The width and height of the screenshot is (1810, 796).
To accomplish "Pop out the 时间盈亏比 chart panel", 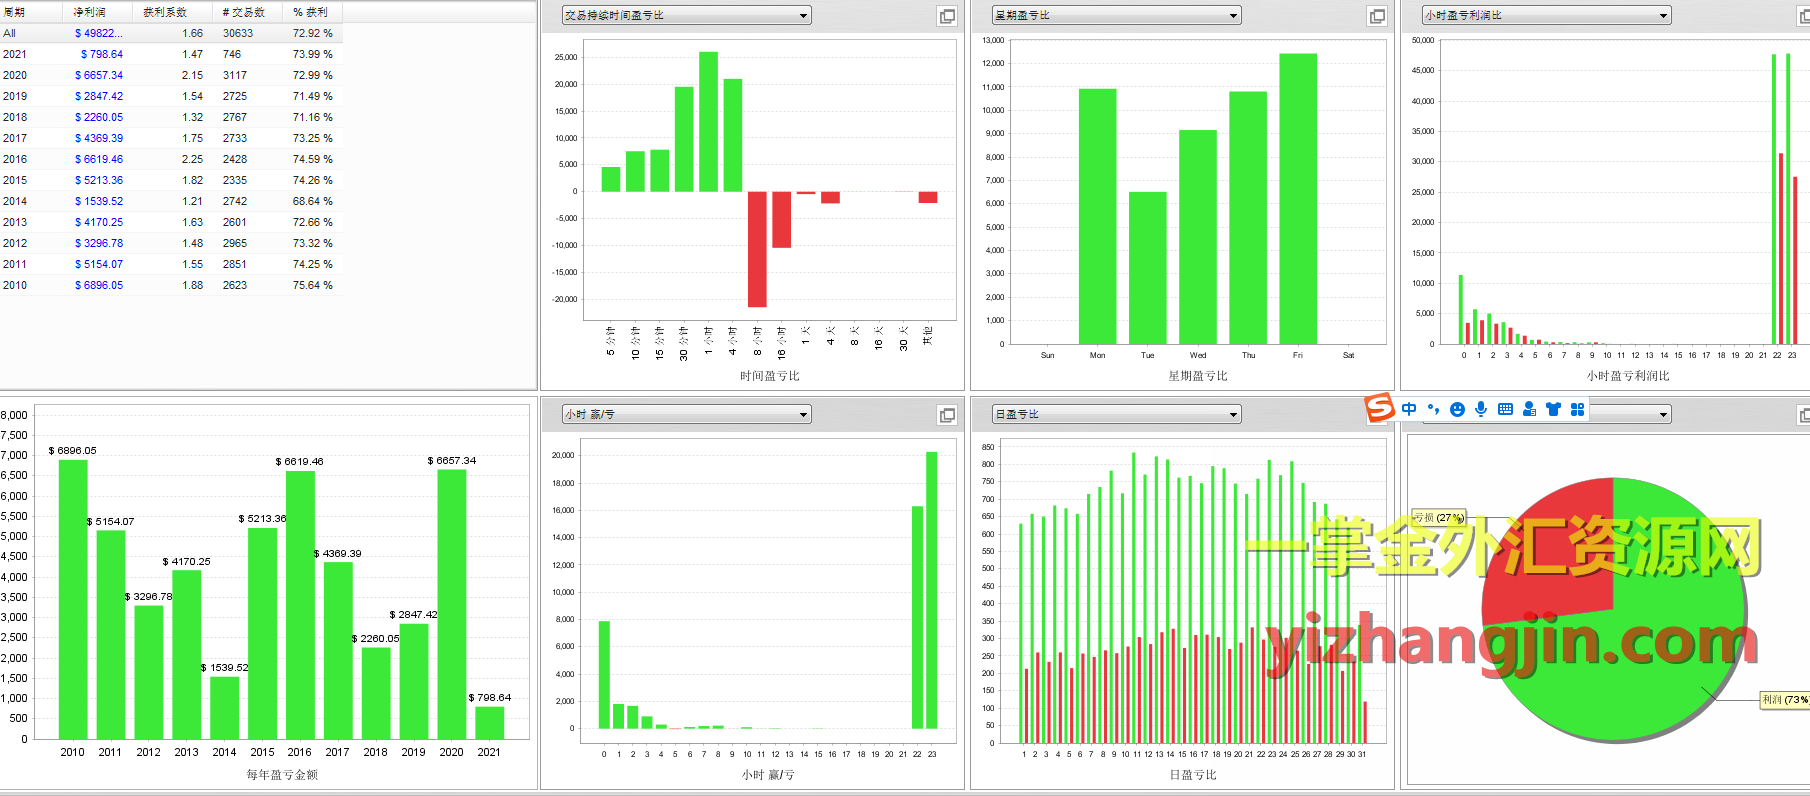I will pyautogui.click(x=947, y=16).
